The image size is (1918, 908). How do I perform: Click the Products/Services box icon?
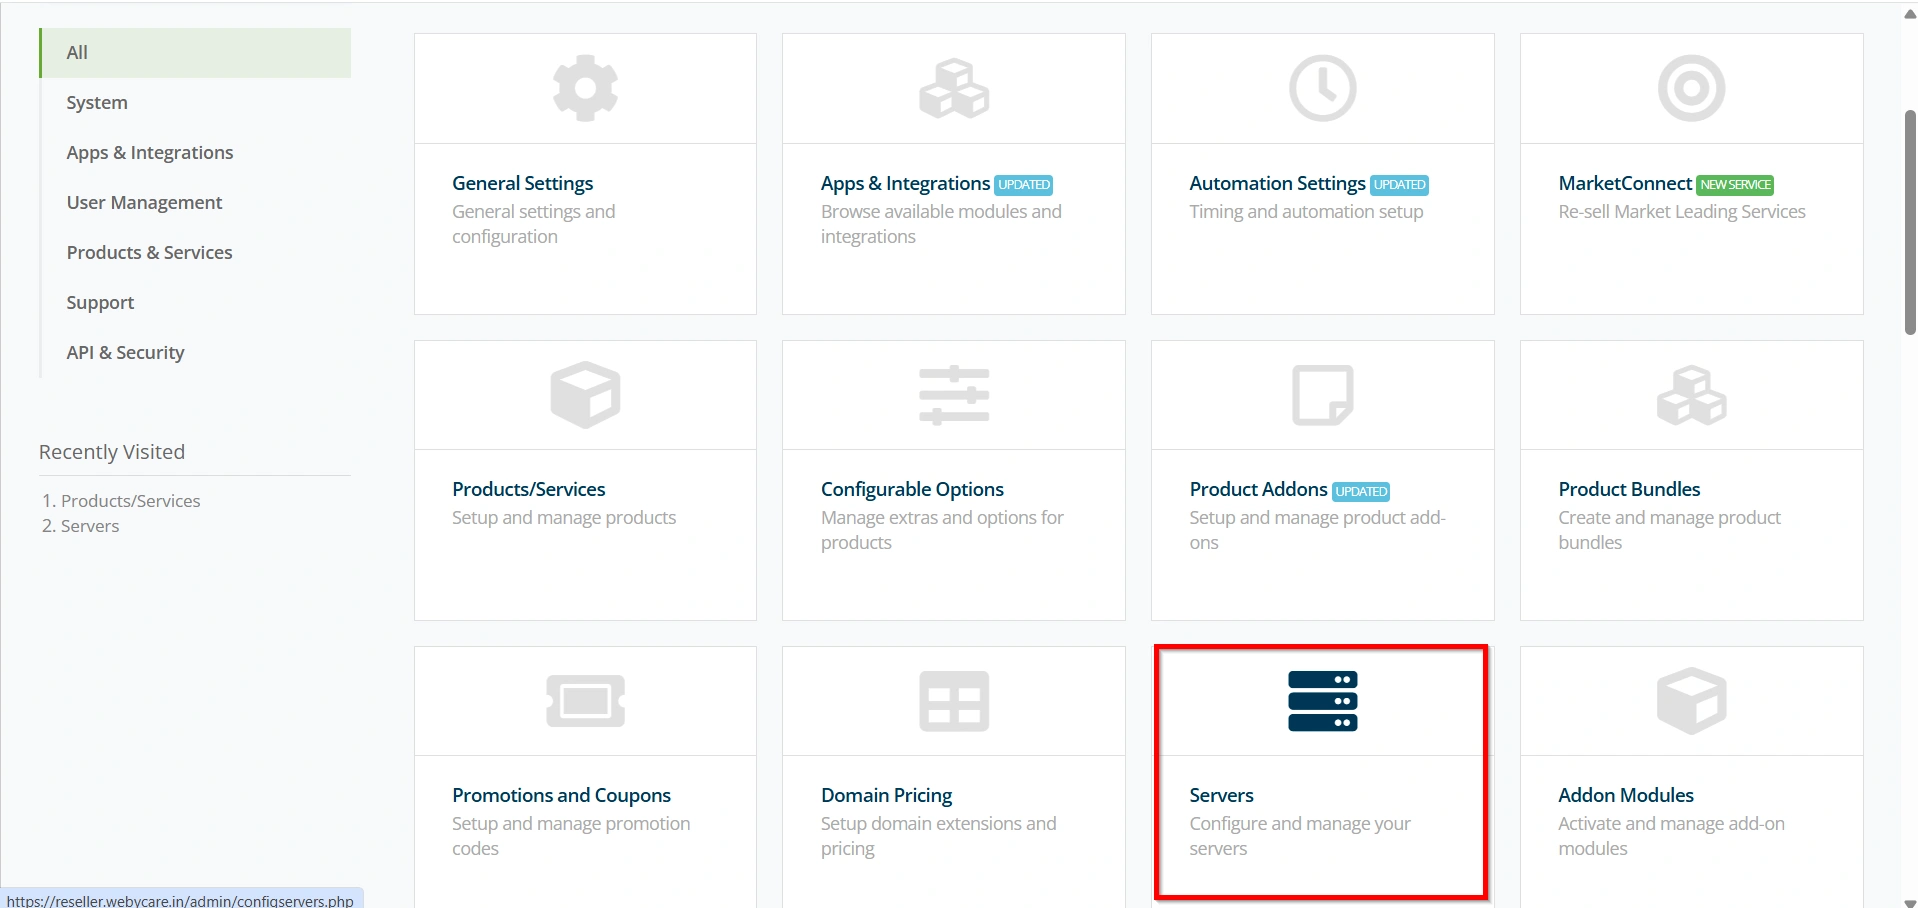[x=585, y=395]
